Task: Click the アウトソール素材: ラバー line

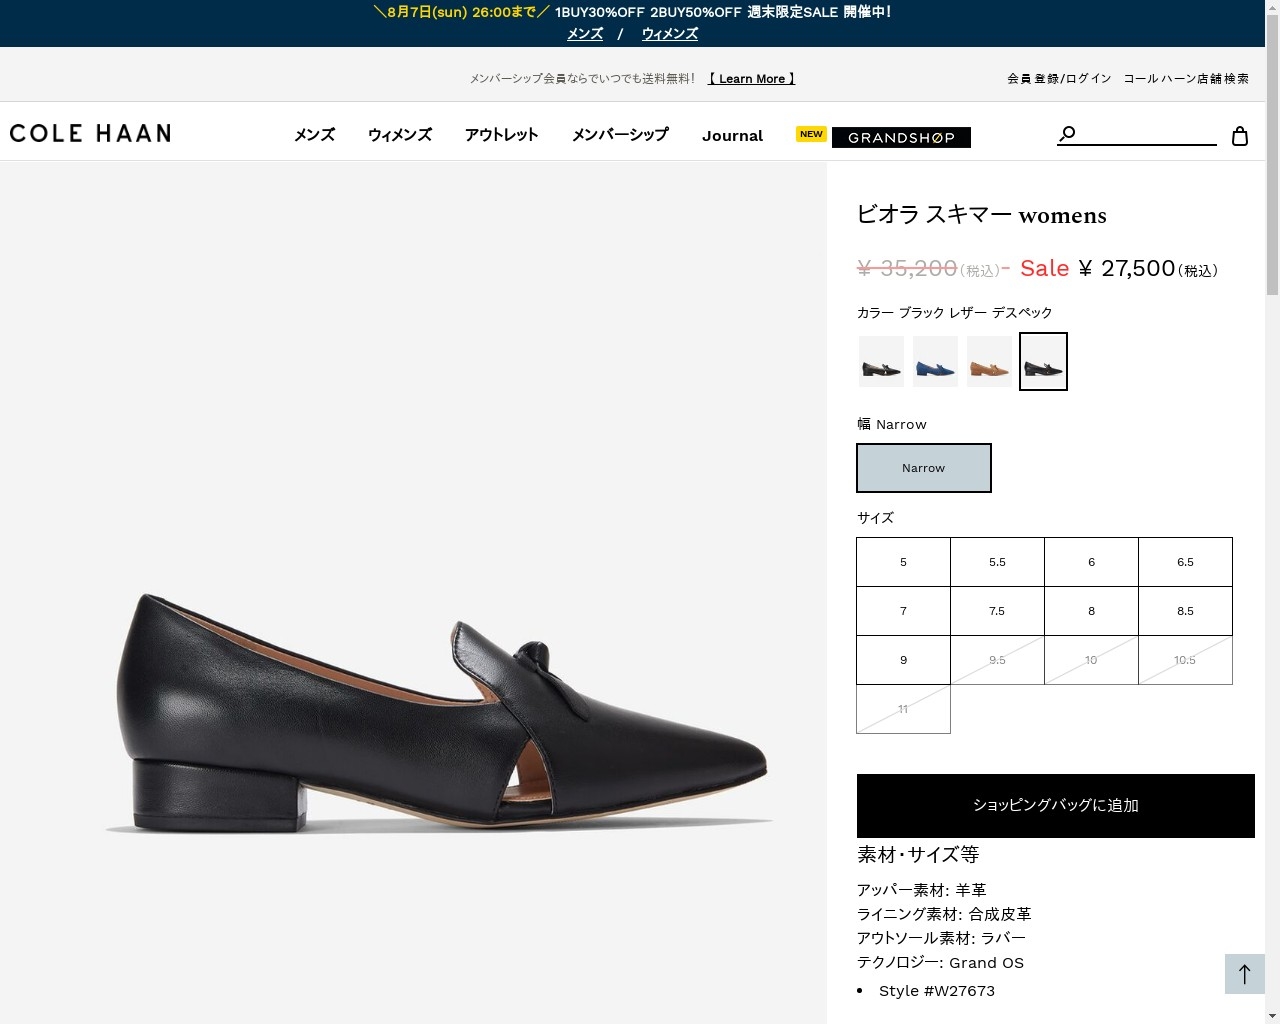Action: pos(941,938)
